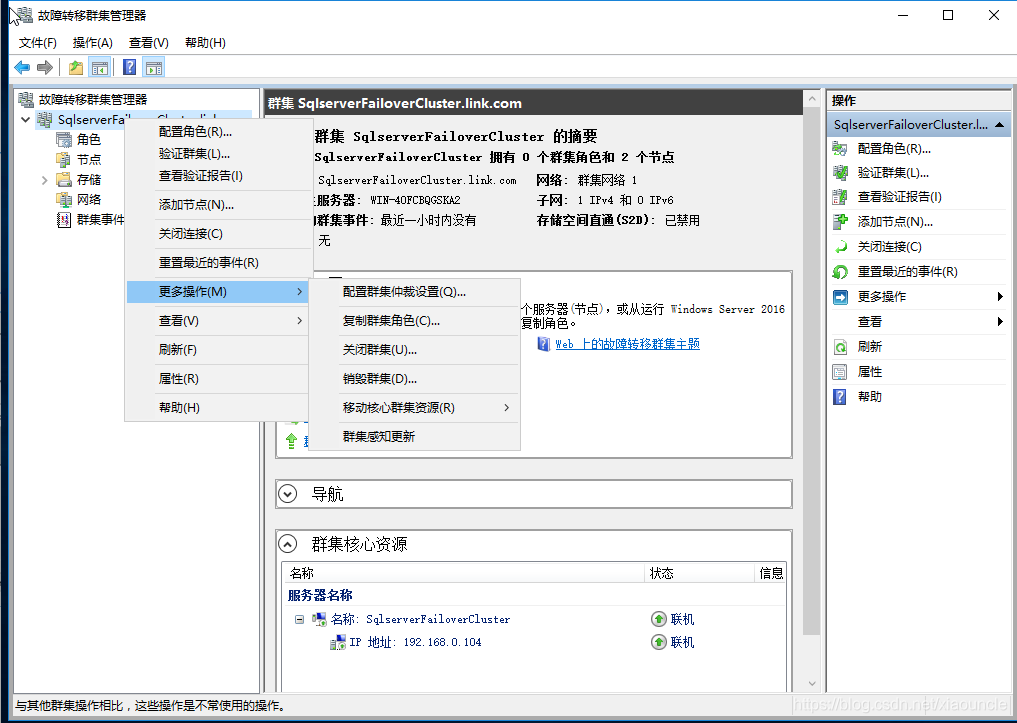Image resolution: width=1017 pixels, height=723 pixels.
Task: Open the 操作(A) menu in the menu bar
Action: click(x=93, y=43)
